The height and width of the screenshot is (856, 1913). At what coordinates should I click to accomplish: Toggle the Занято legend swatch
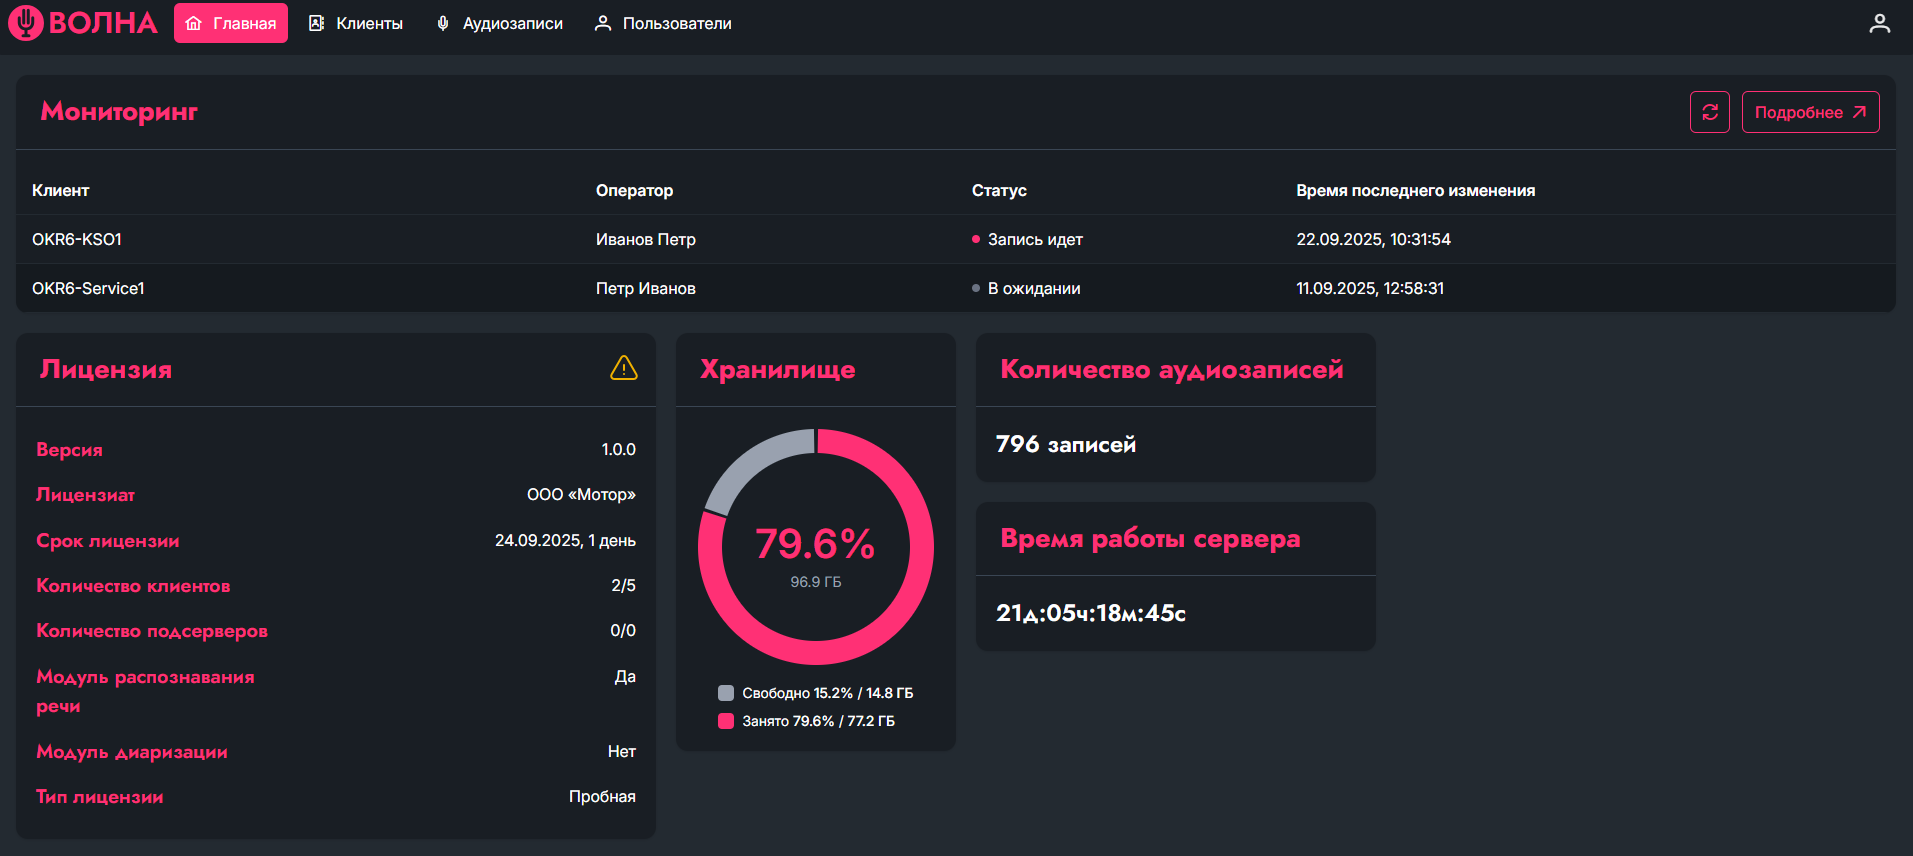[x=726, y=721]
